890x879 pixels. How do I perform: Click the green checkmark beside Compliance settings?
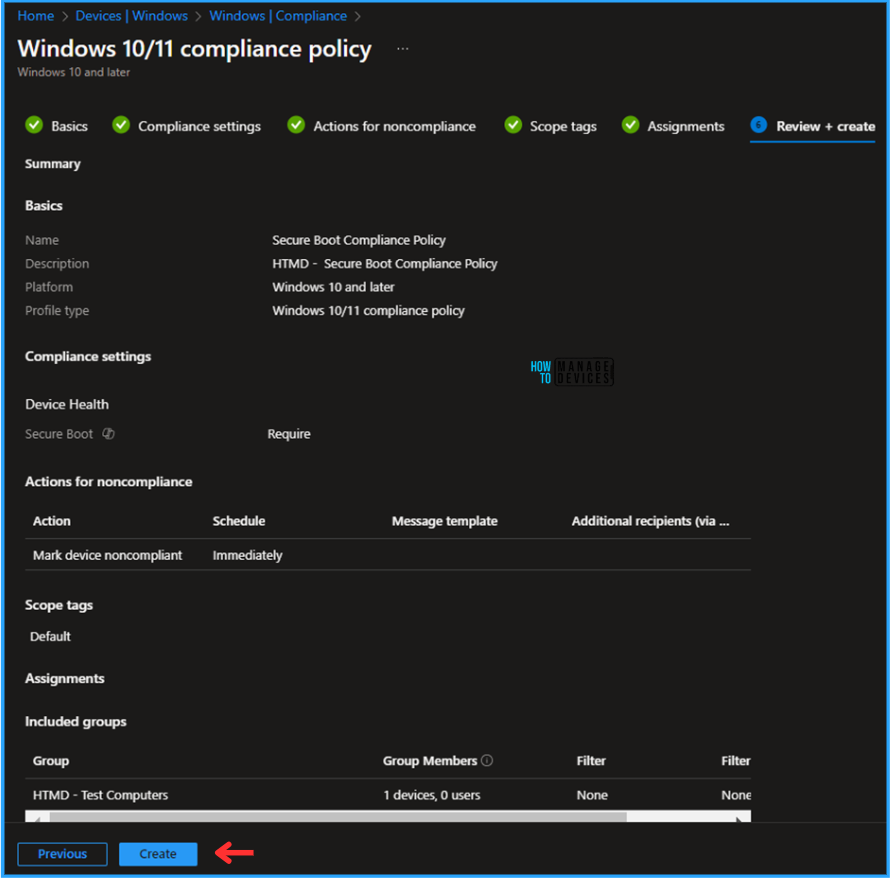(x=121, y=125)
